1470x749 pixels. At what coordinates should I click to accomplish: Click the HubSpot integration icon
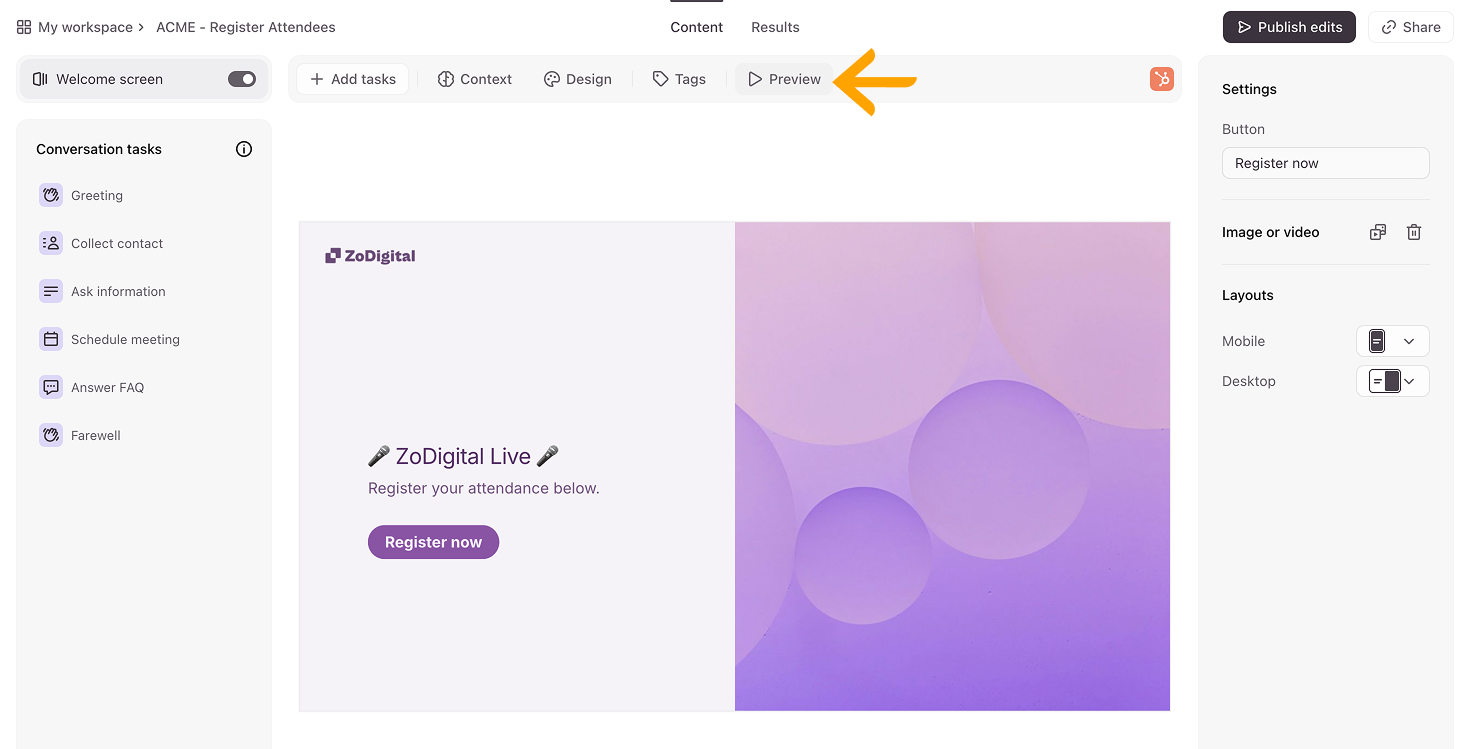[x=1161, y=79]
